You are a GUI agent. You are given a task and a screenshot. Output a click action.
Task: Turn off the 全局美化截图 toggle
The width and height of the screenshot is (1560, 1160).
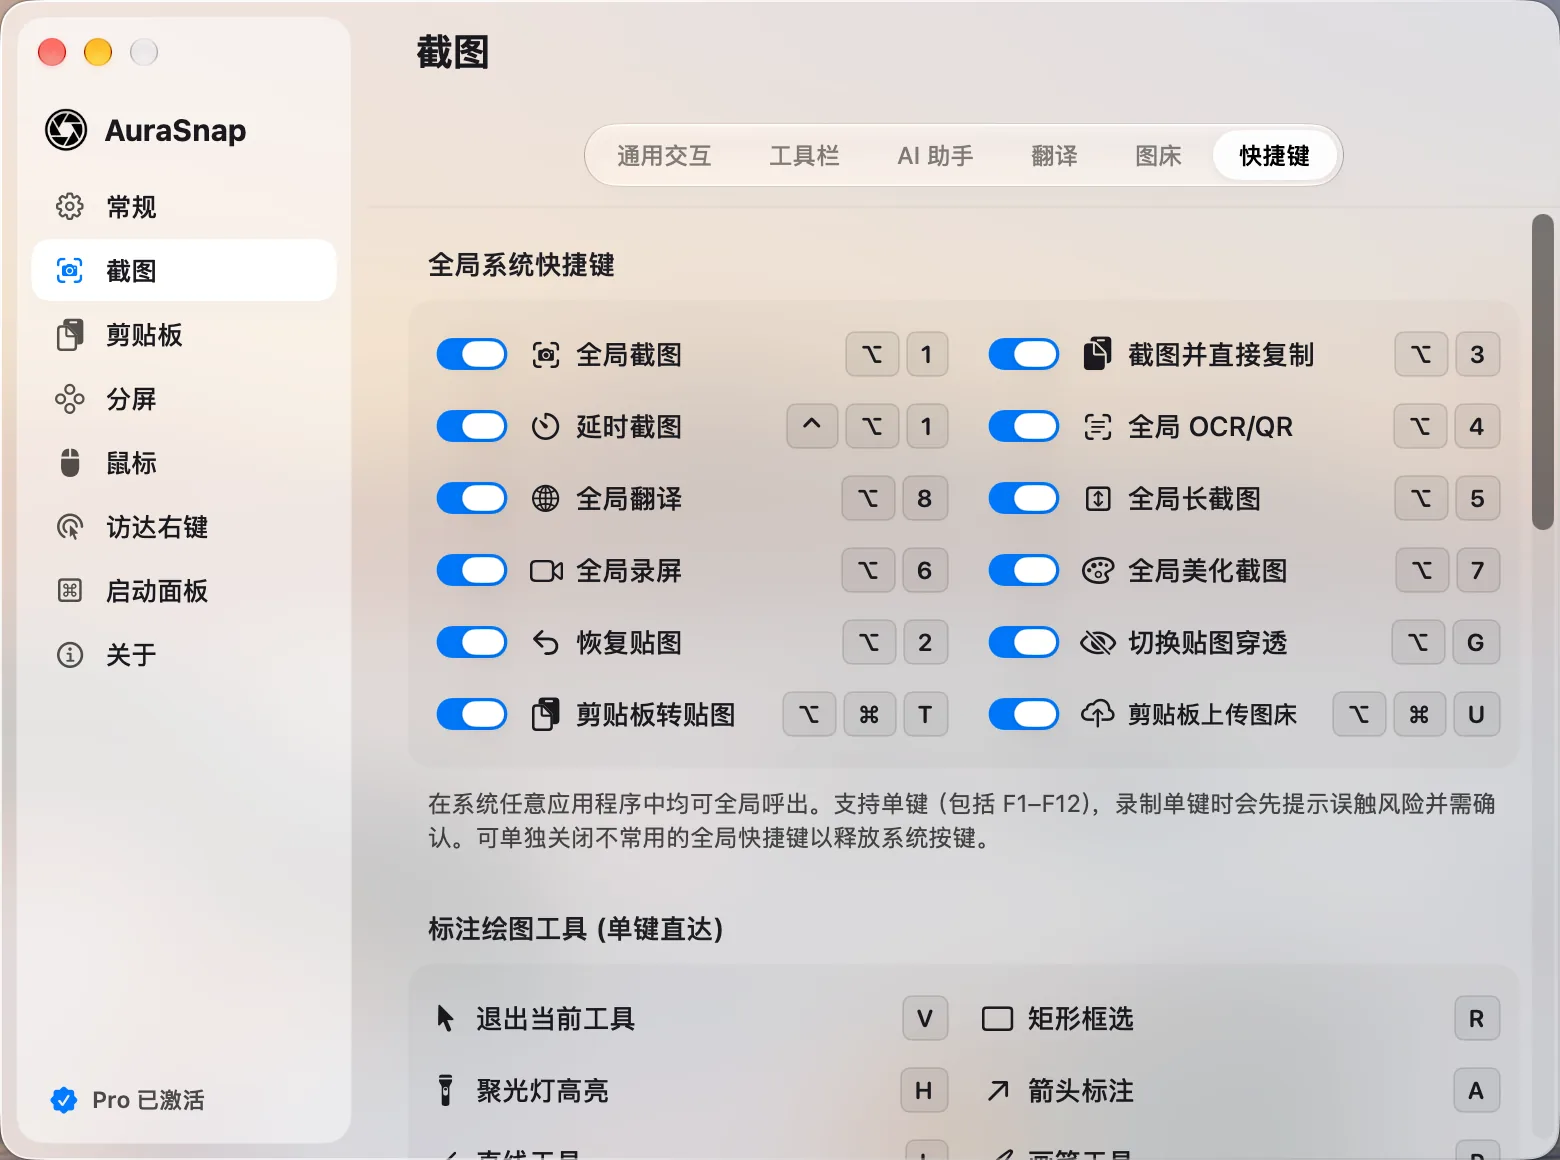pos(1024,570)
